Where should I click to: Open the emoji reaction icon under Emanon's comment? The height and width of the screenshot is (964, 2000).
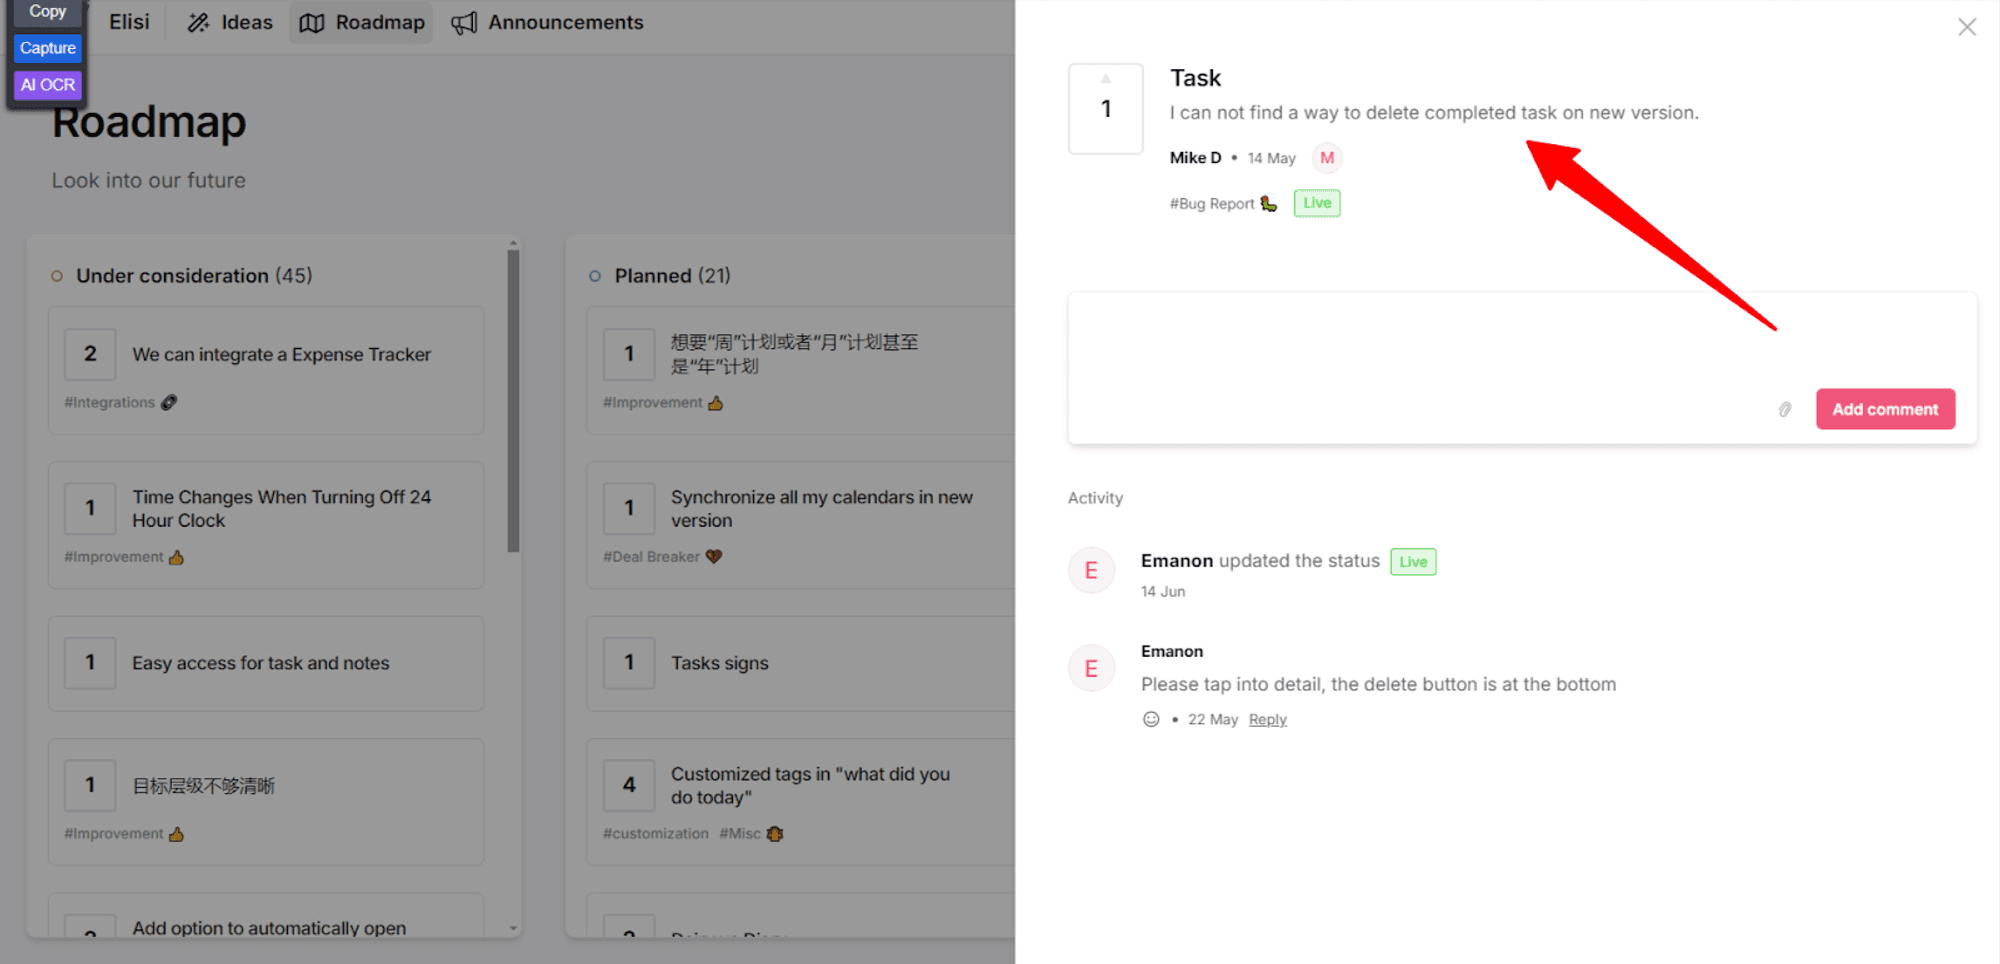(1151, 719)
